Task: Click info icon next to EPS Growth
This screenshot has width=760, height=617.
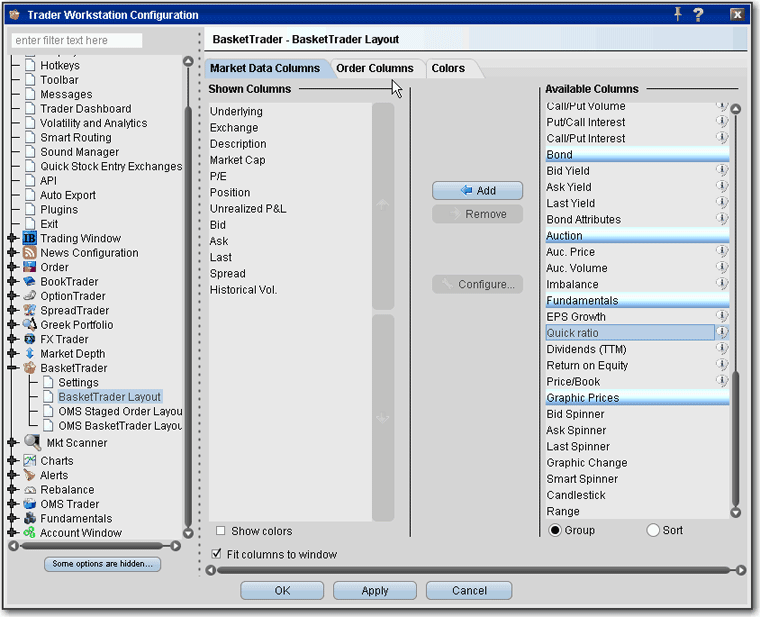Action: click(x=722, y=316)
